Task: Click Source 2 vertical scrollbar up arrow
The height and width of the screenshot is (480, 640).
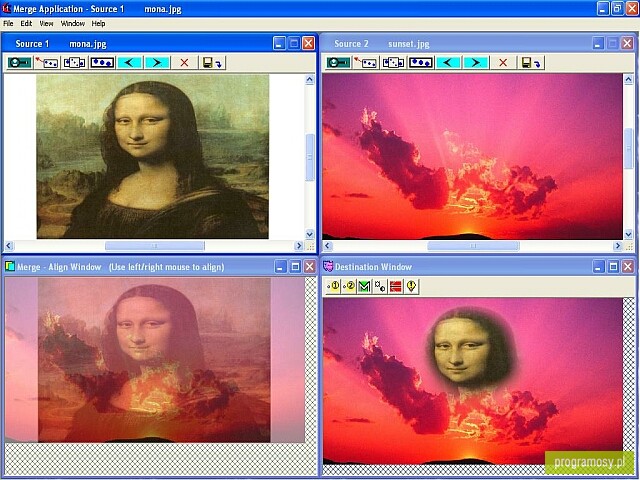Action: point(629,80)
